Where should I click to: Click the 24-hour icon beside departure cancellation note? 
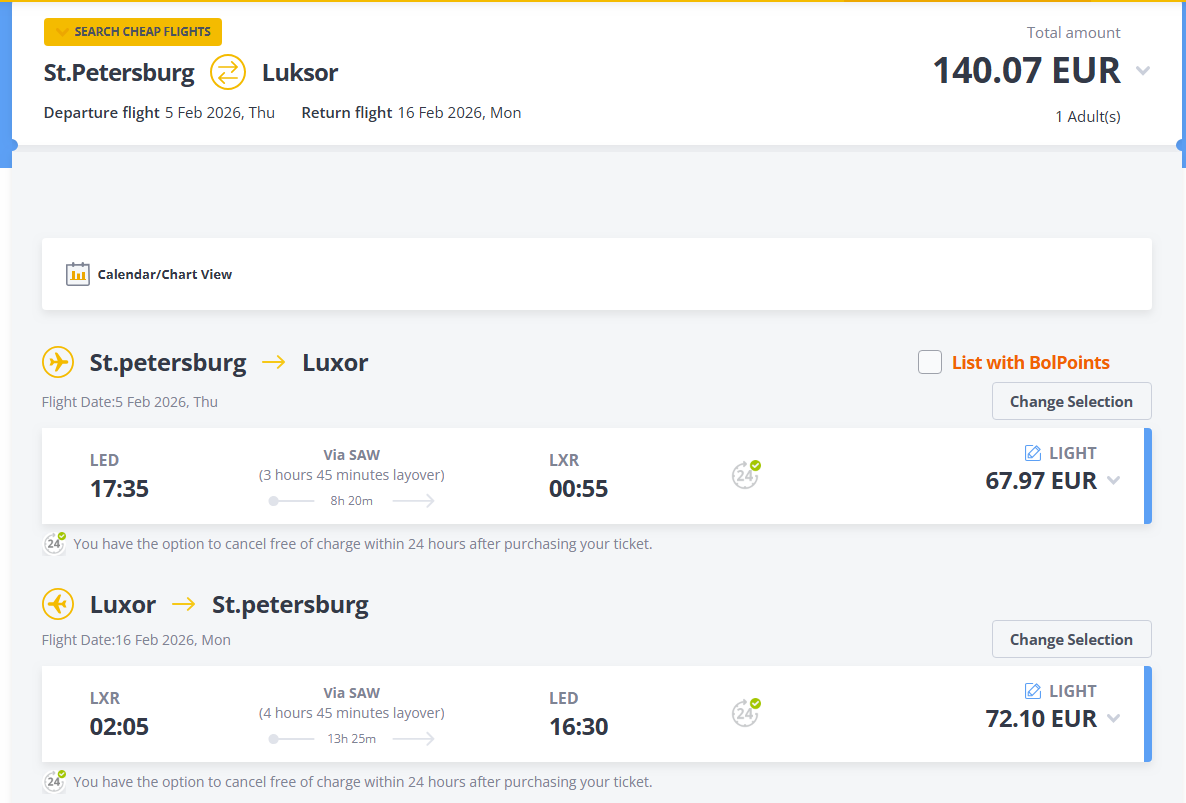pyautogui.click(x=54, y=544)
